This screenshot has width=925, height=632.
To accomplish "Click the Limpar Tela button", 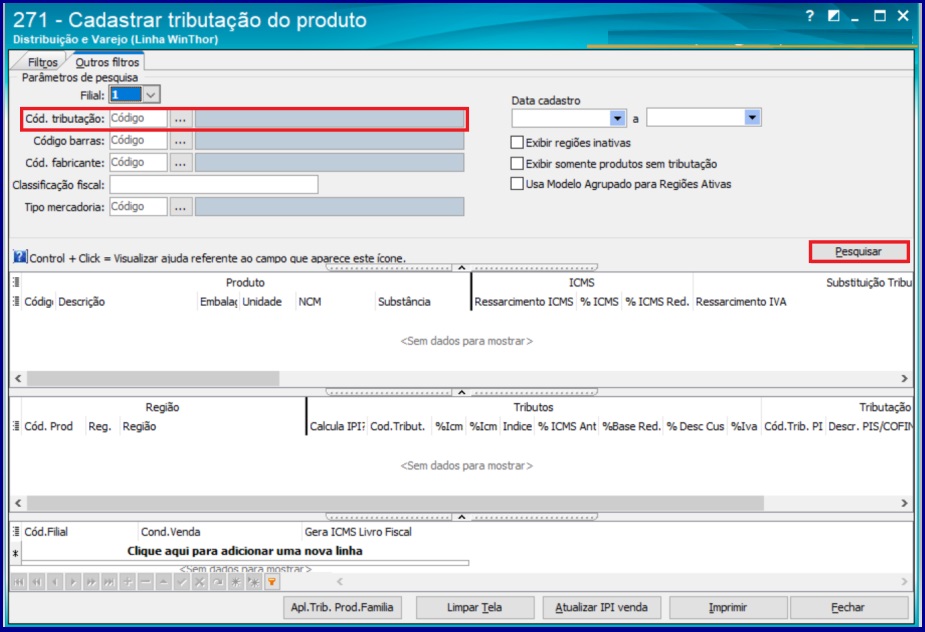I will [x=475, y=607].
